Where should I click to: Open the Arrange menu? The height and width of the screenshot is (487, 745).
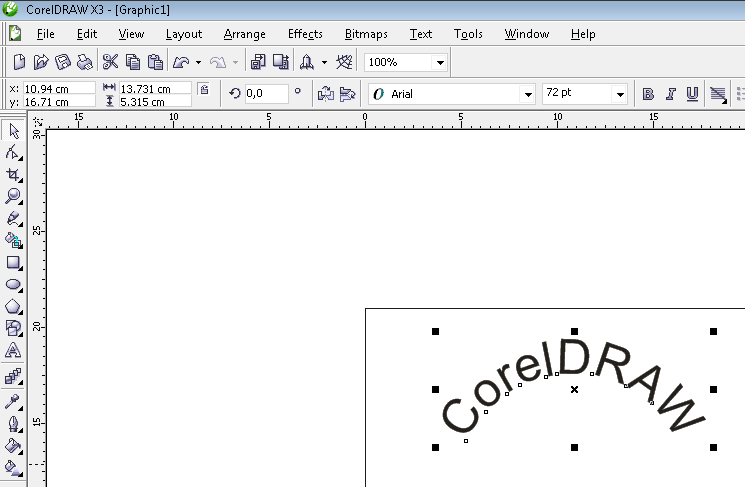pyautogui.click(x=245, y=34)
